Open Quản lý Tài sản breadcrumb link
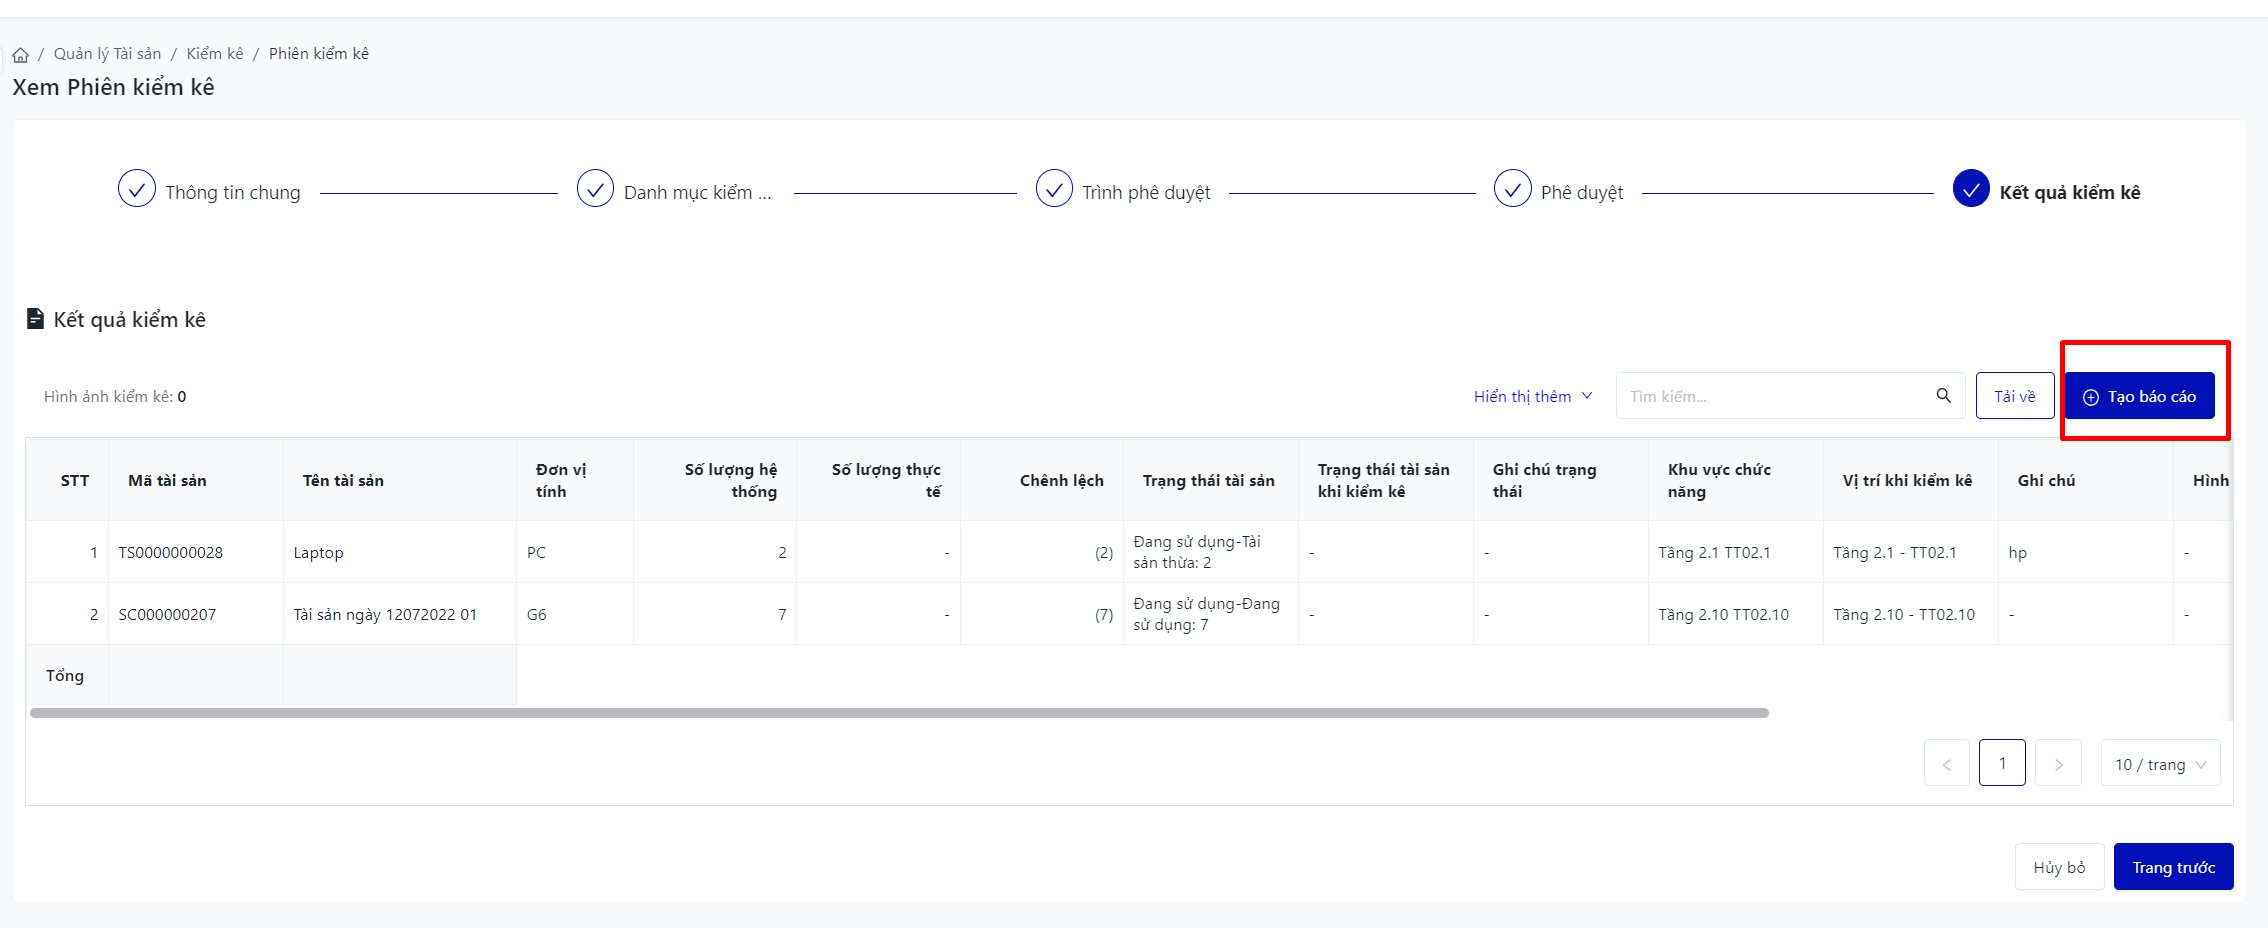 pos(107,54)
